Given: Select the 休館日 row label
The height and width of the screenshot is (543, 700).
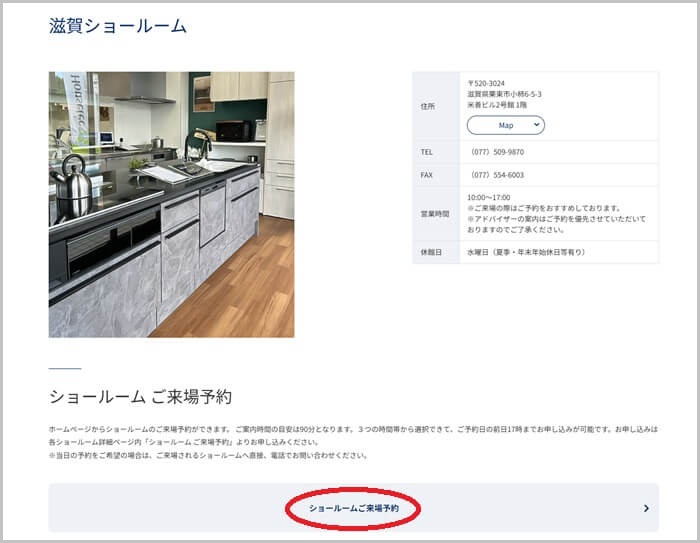Looking at the screenshot, I should click(431, 252).
